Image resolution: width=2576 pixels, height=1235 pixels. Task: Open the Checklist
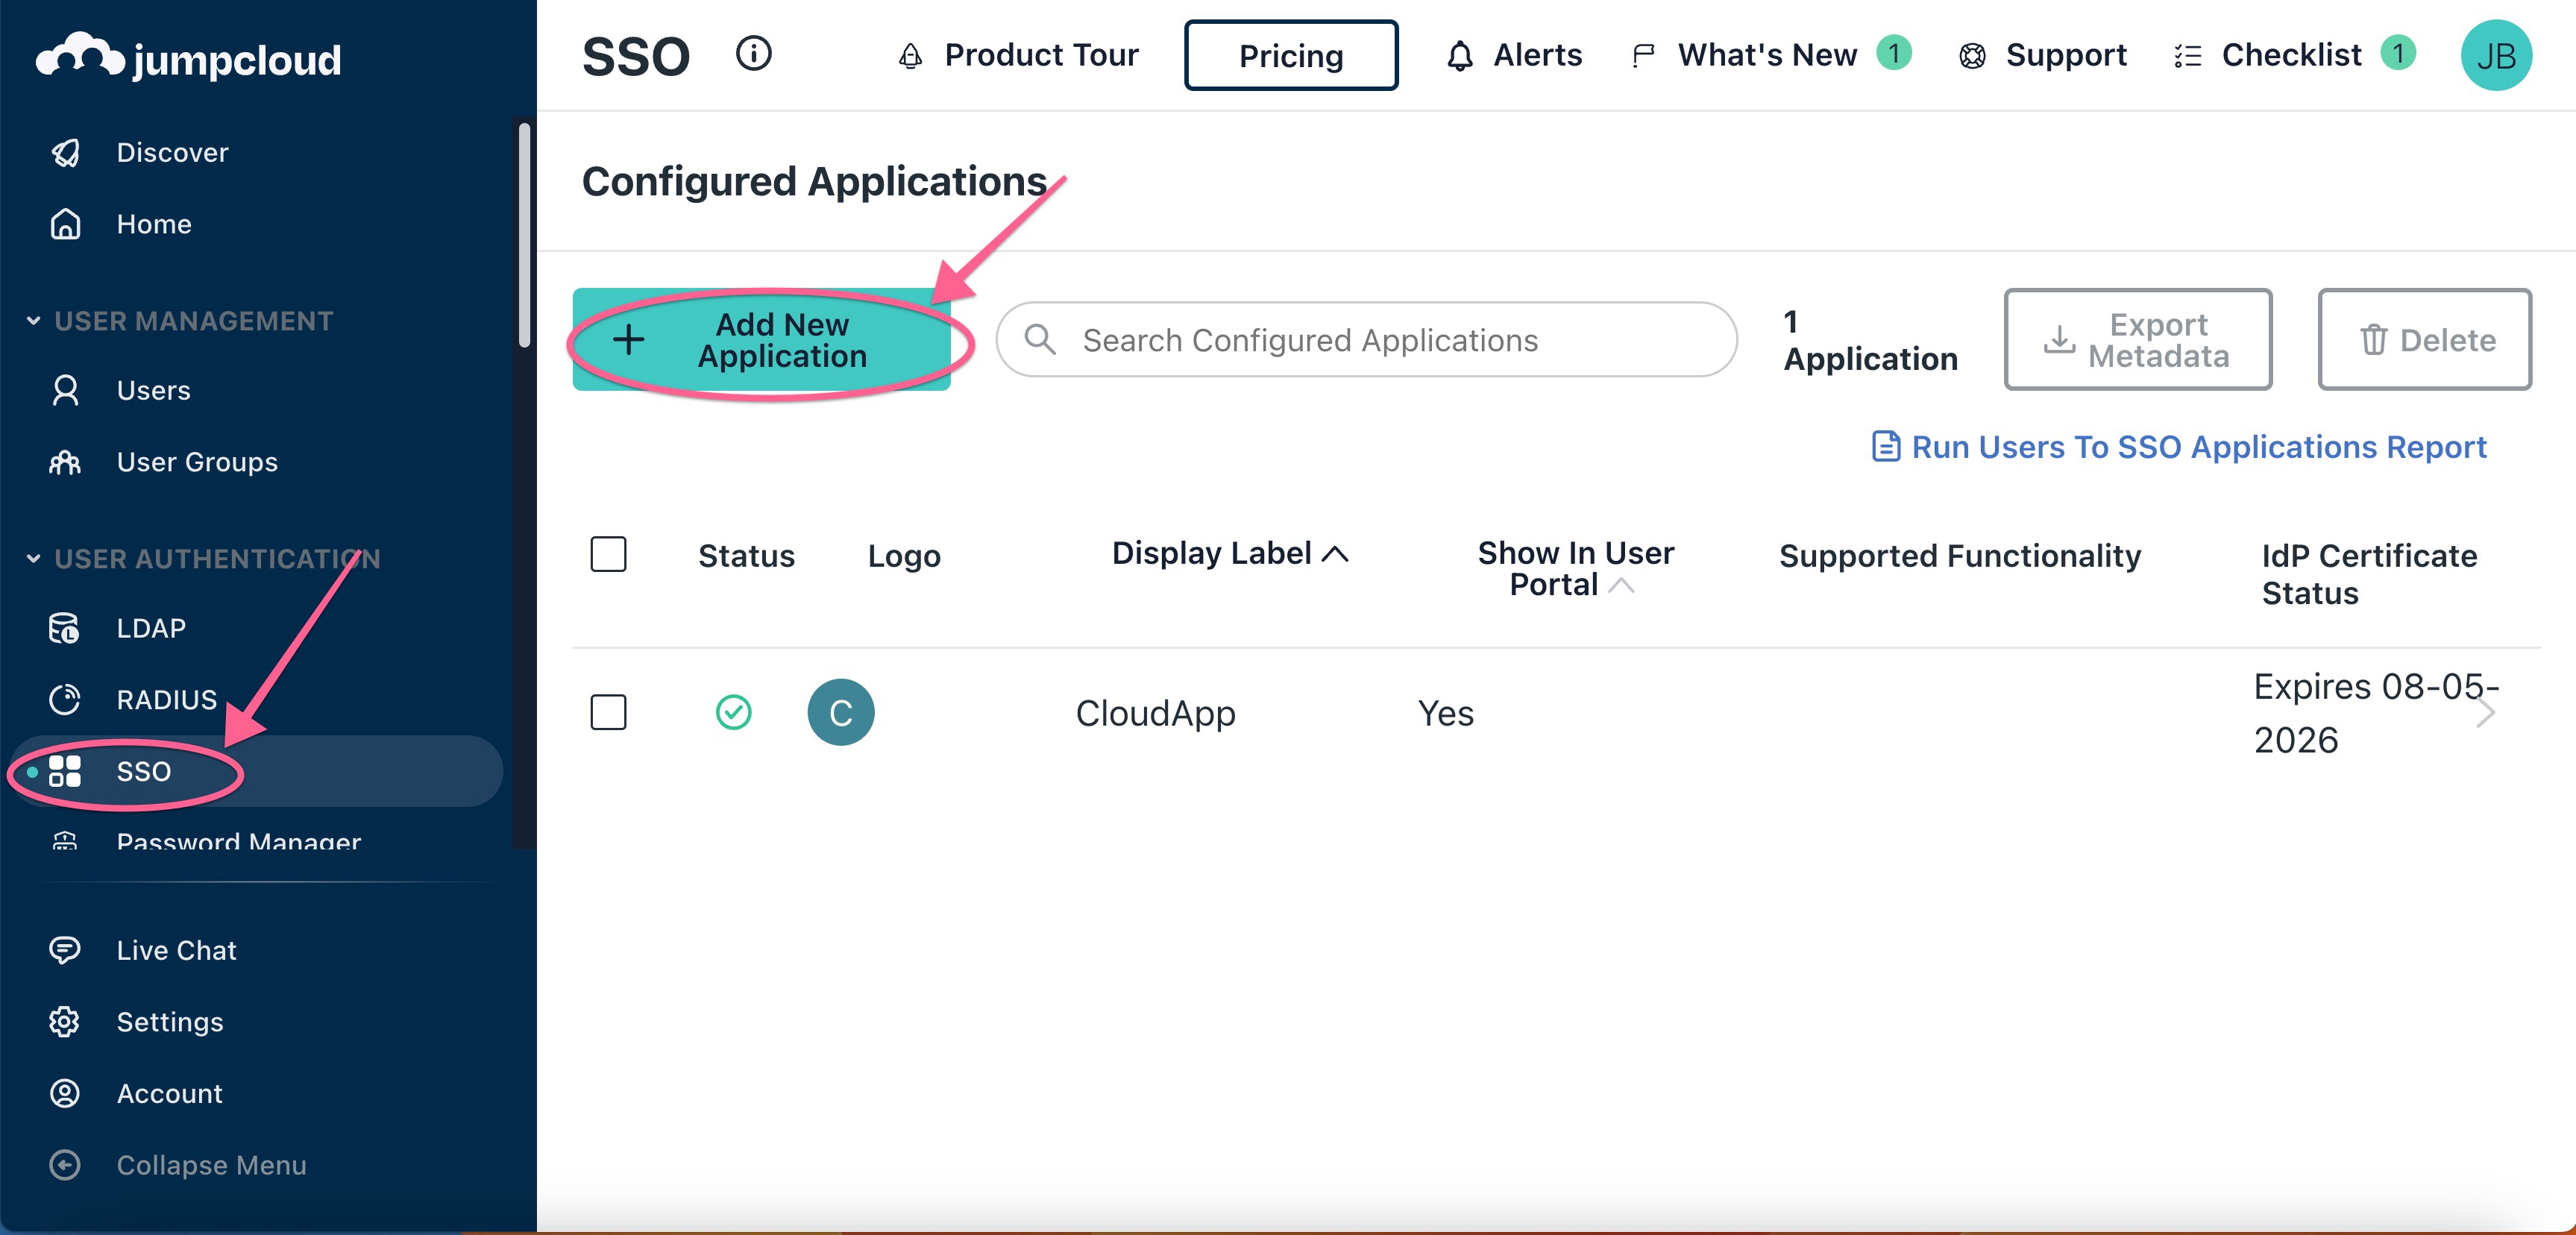point(2268,55)
